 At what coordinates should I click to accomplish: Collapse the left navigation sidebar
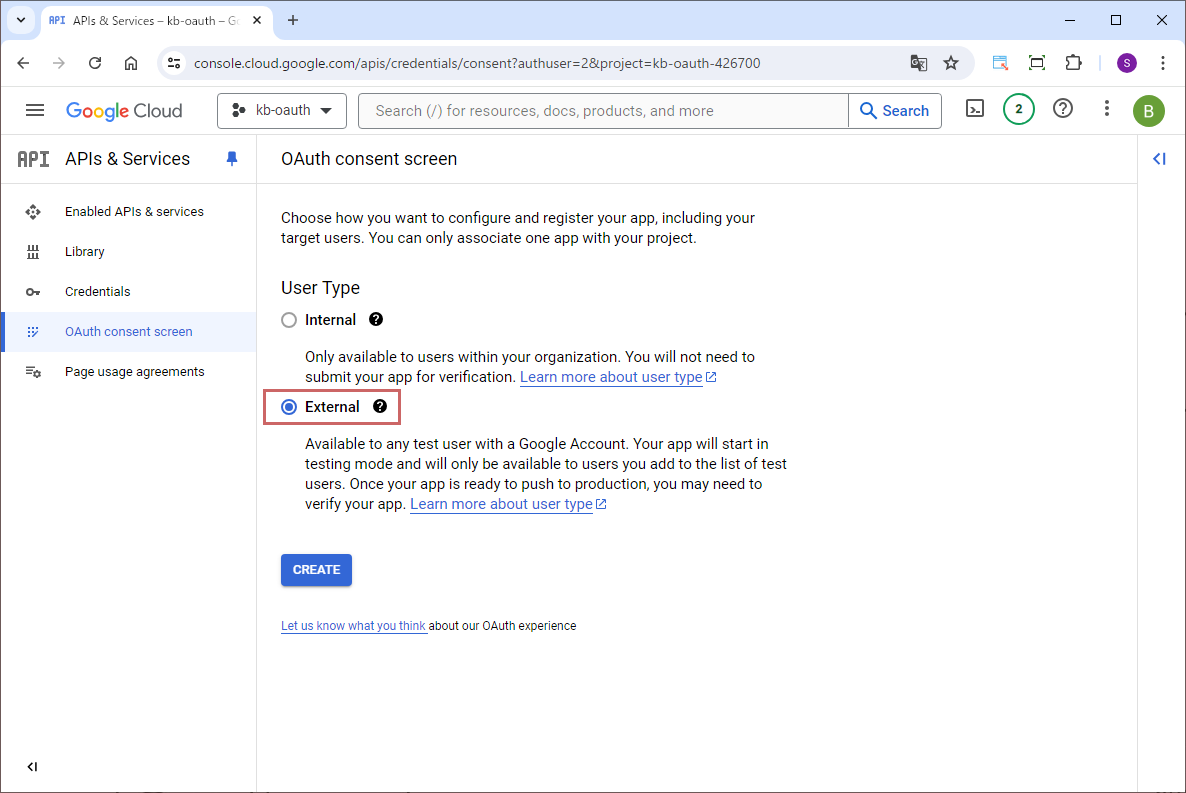(32, 767)
